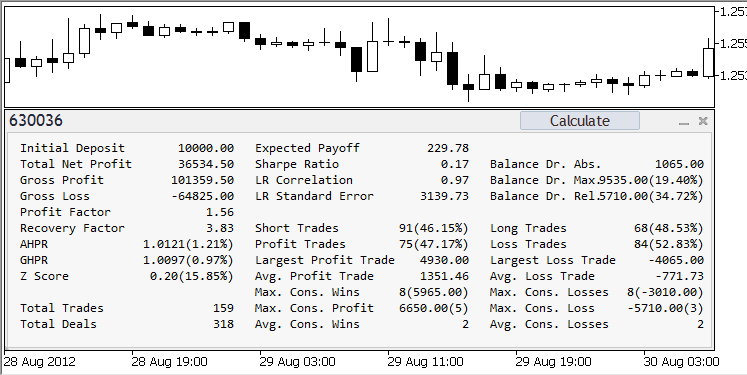
Task: Click the Recovery Factor value 3.83
Action: coord(220,228)
